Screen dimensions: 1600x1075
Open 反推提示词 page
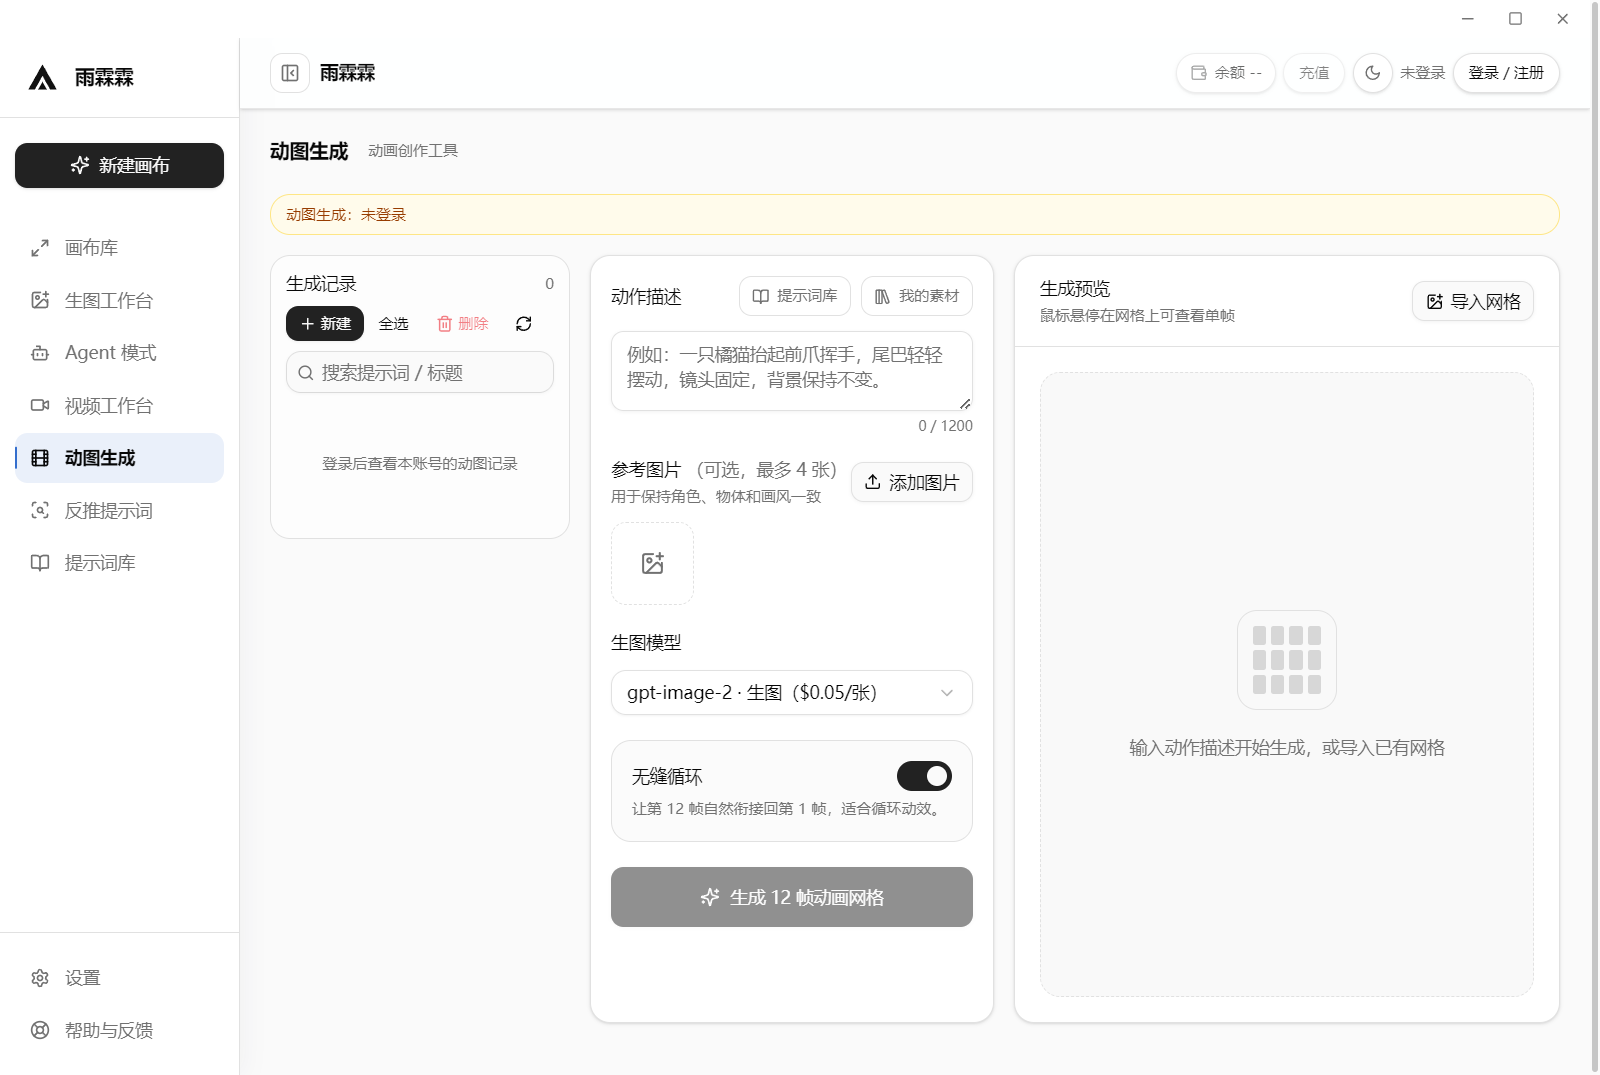point(119,510)
